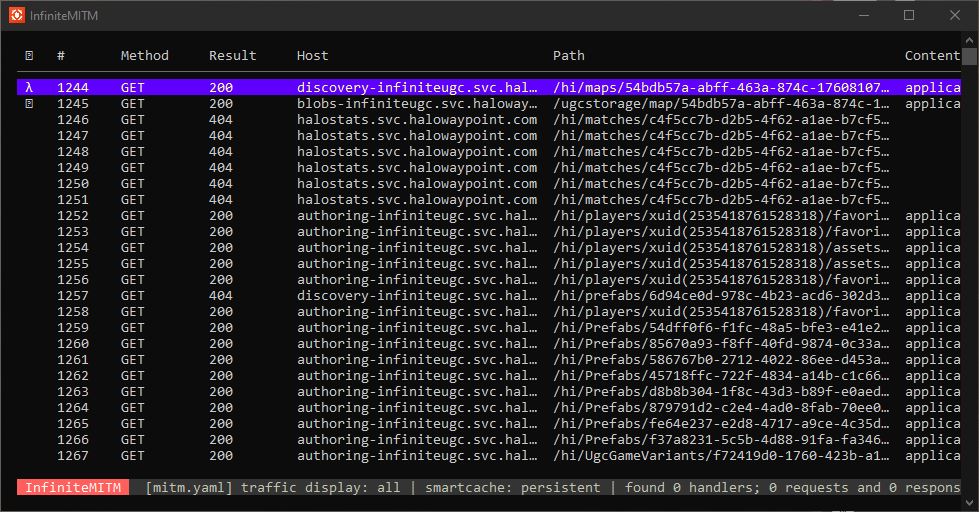The height and width of the screenshot is (512, 979).
Task: Click path /hi/Prefabs/879791d2 on row 1264
Action: tap(721, 408)
